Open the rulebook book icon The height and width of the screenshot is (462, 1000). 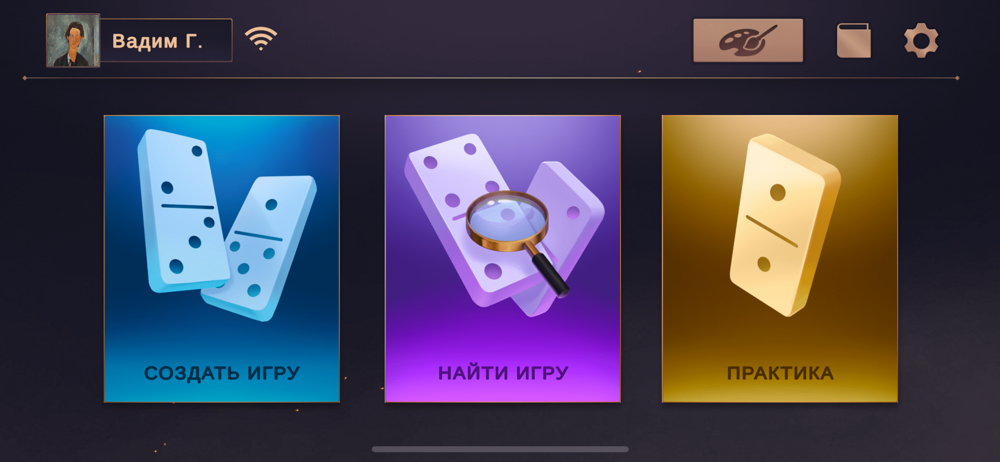853,40
